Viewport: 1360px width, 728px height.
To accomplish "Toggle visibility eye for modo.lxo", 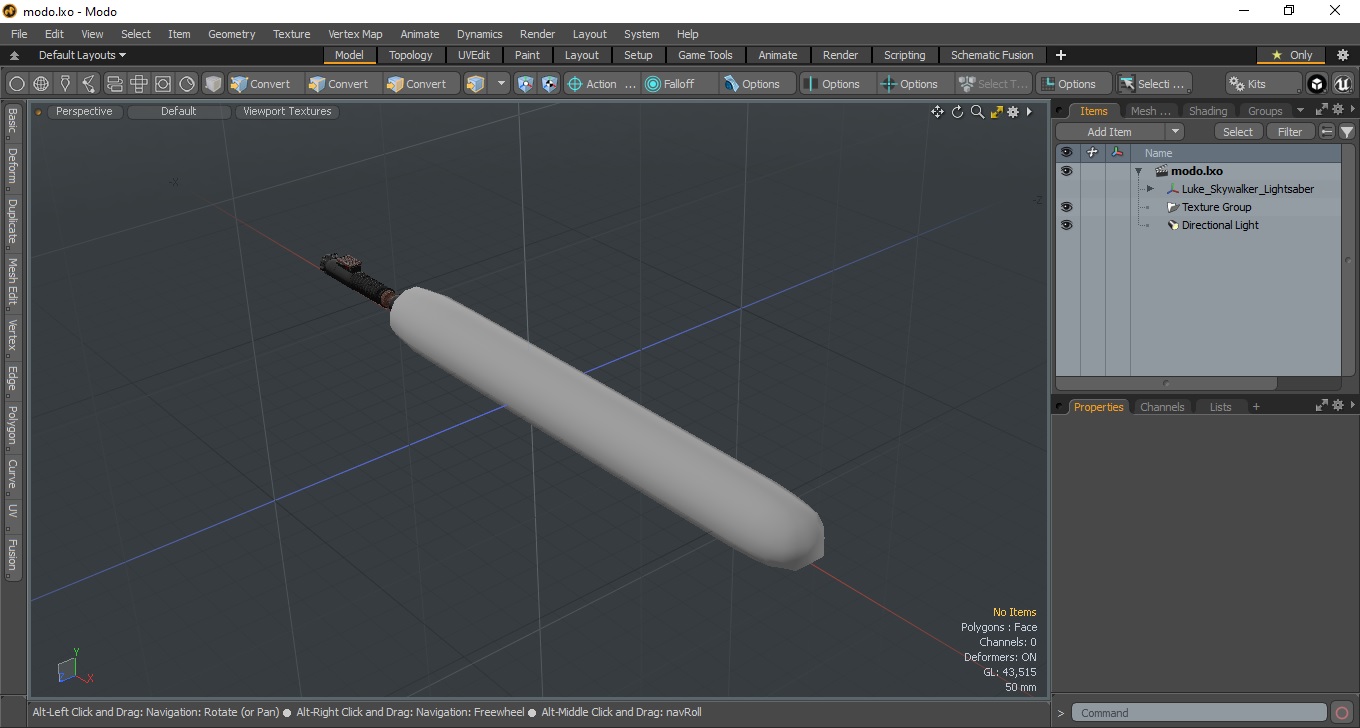I will 1066,171.
